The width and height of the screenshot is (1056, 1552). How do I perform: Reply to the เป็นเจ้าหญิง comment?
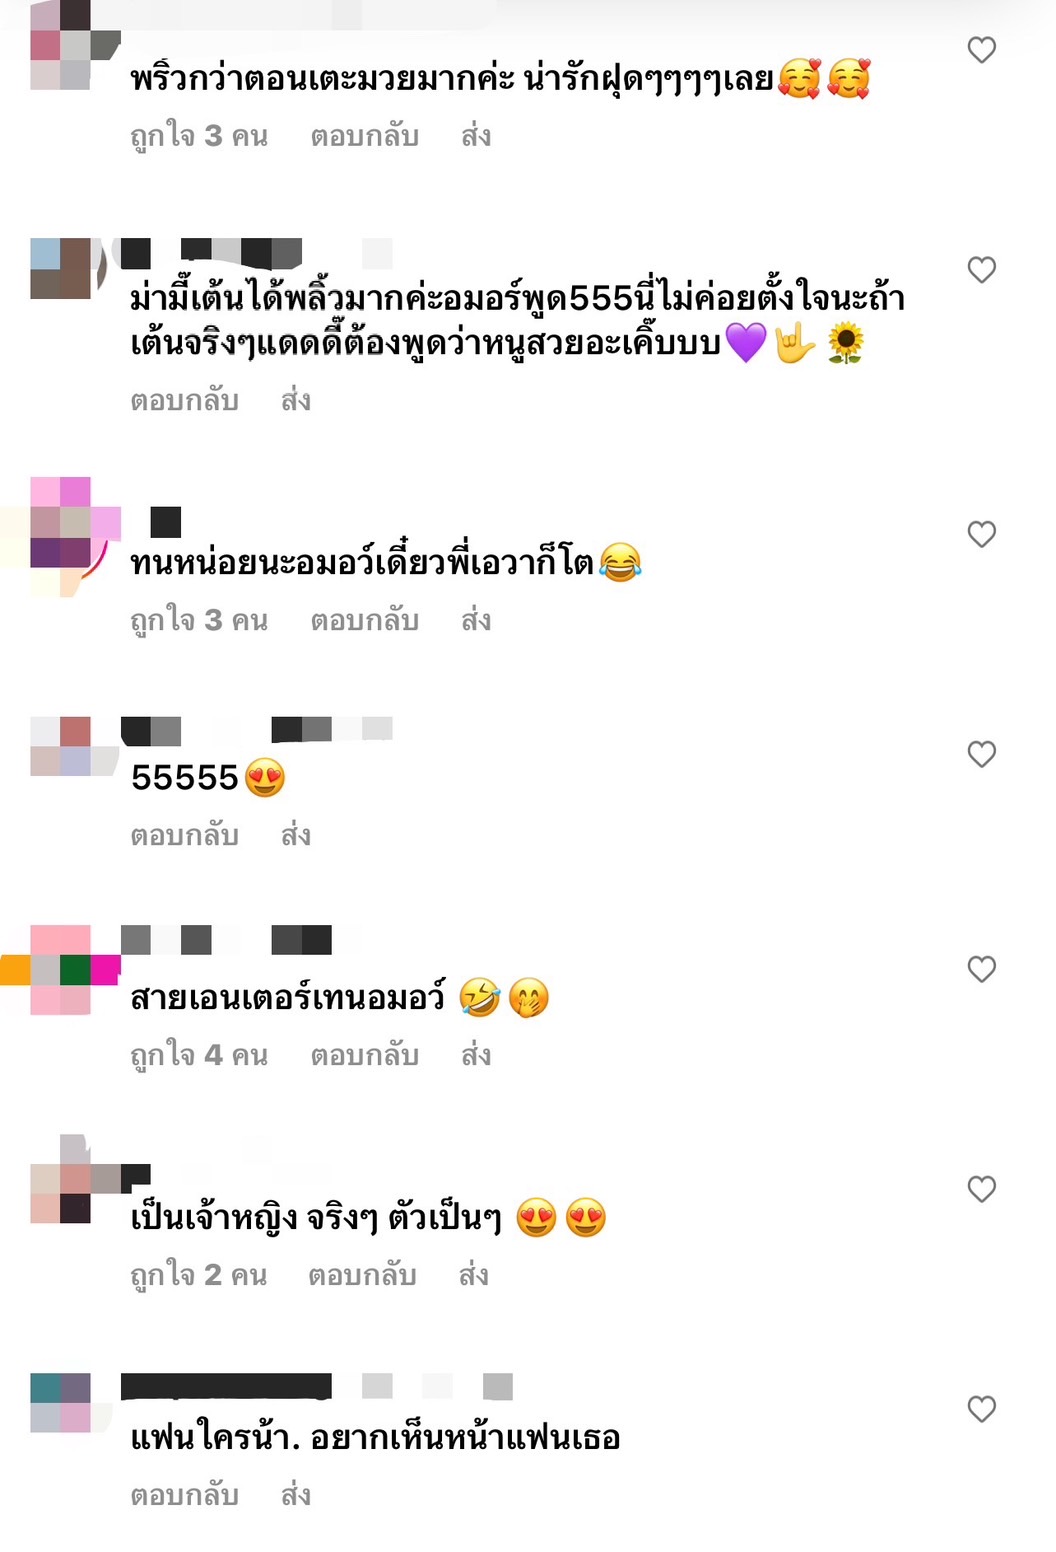click(362, 1276)
